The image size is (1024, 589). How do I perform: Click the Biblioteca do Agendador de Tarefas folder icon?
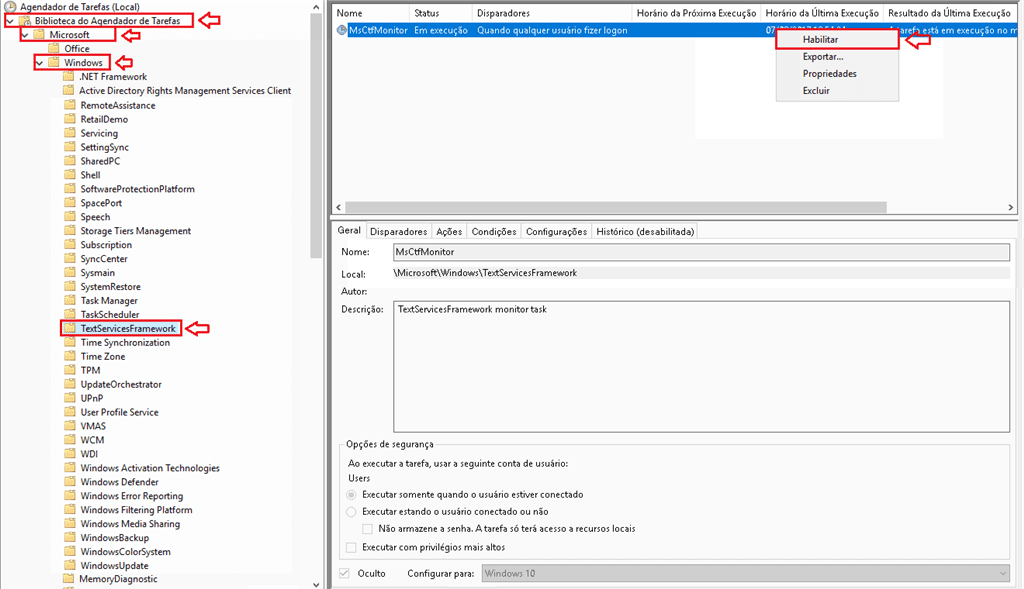point(26,21)
